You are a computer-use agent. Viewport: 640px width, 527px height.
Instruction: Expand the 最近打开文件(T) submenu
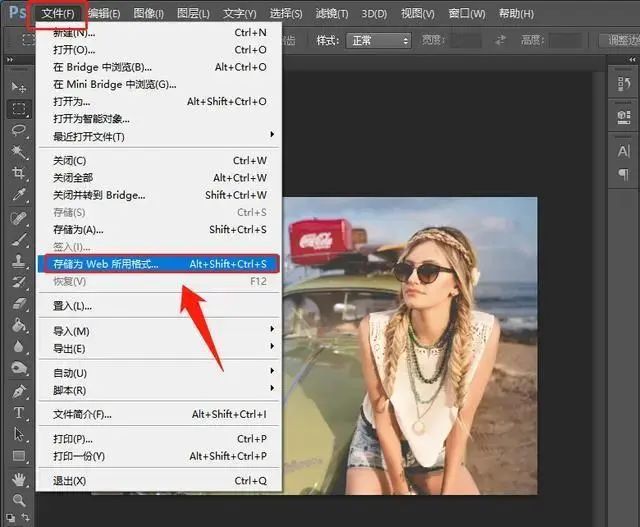point(159,136)
